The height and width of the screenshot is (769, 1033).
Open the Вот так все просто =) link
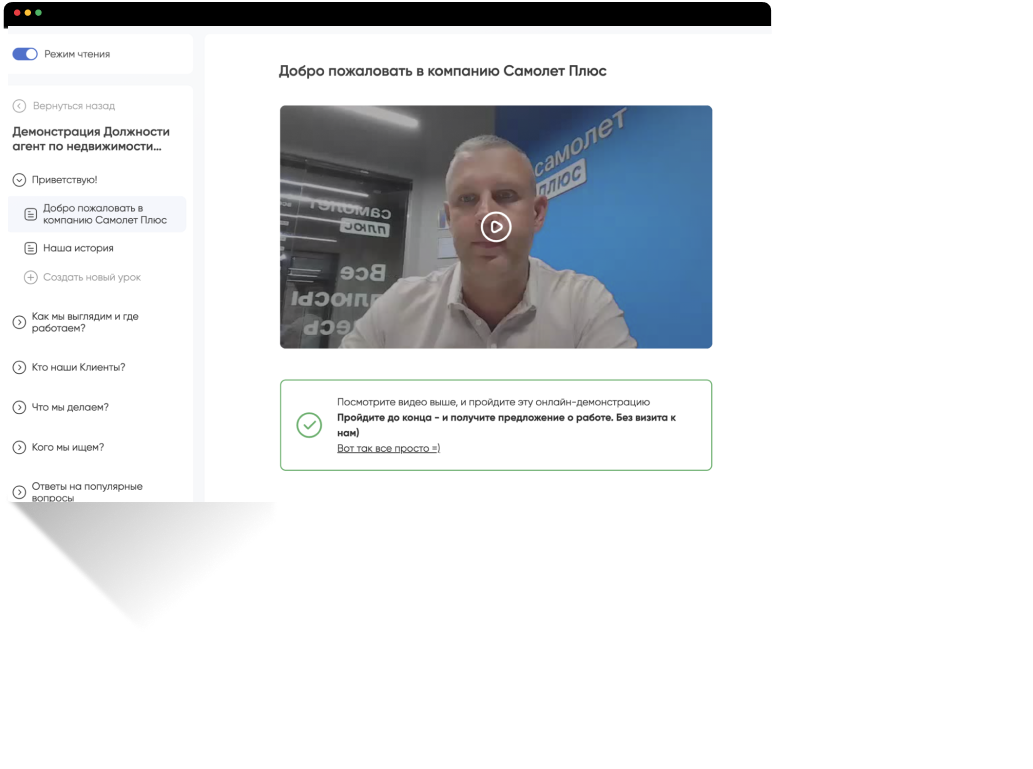389,449
